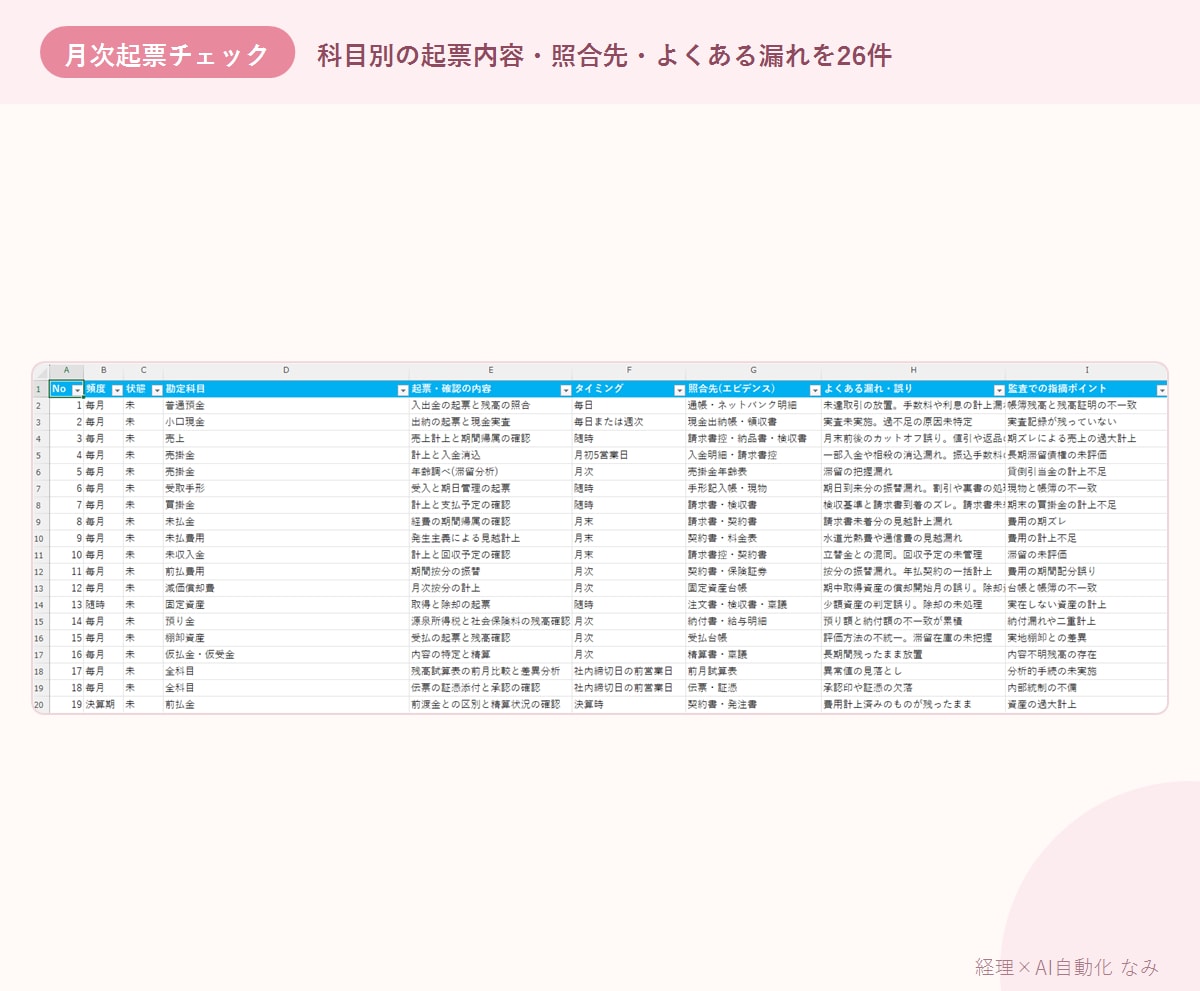
Task: Open the 起票・確認の内容 filter dropdown
Action: [x=566, y=390]
